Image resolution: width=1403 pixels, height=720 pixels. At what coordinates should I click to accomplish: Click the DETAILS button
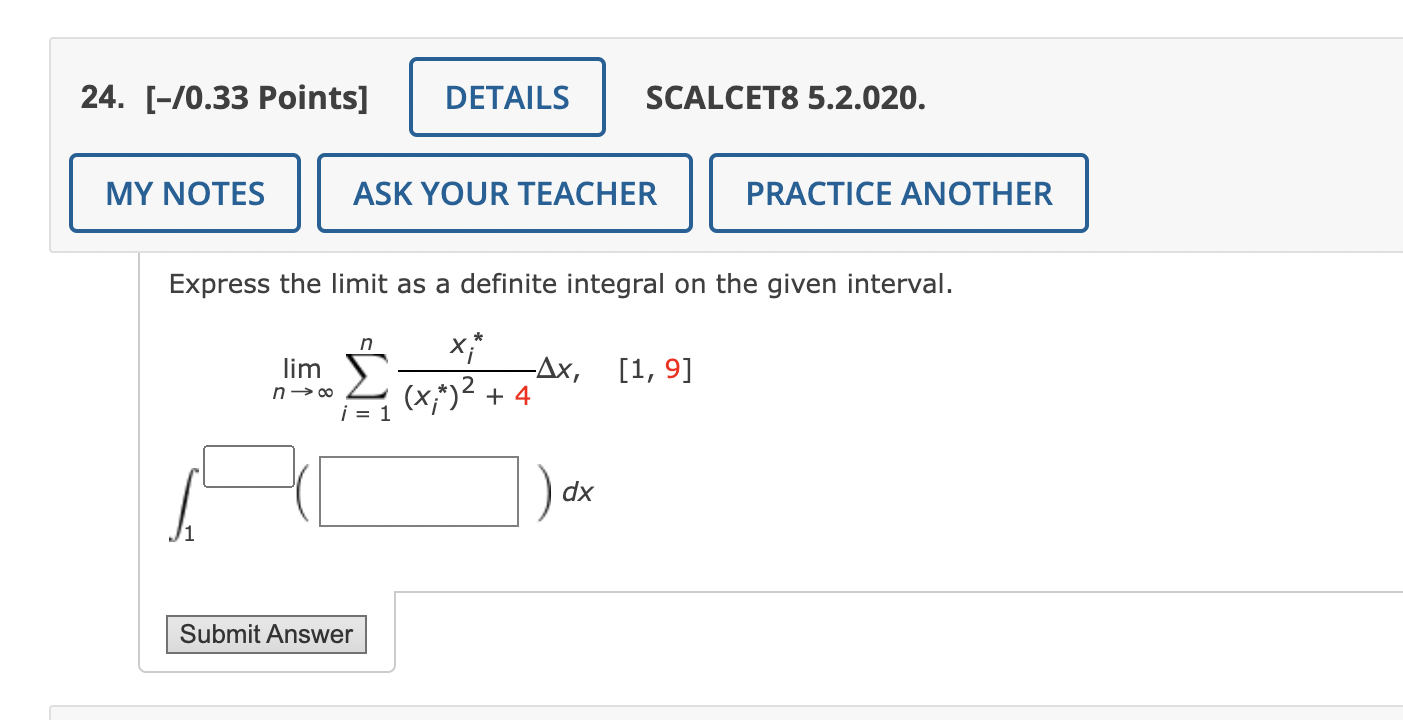point(507,98)
